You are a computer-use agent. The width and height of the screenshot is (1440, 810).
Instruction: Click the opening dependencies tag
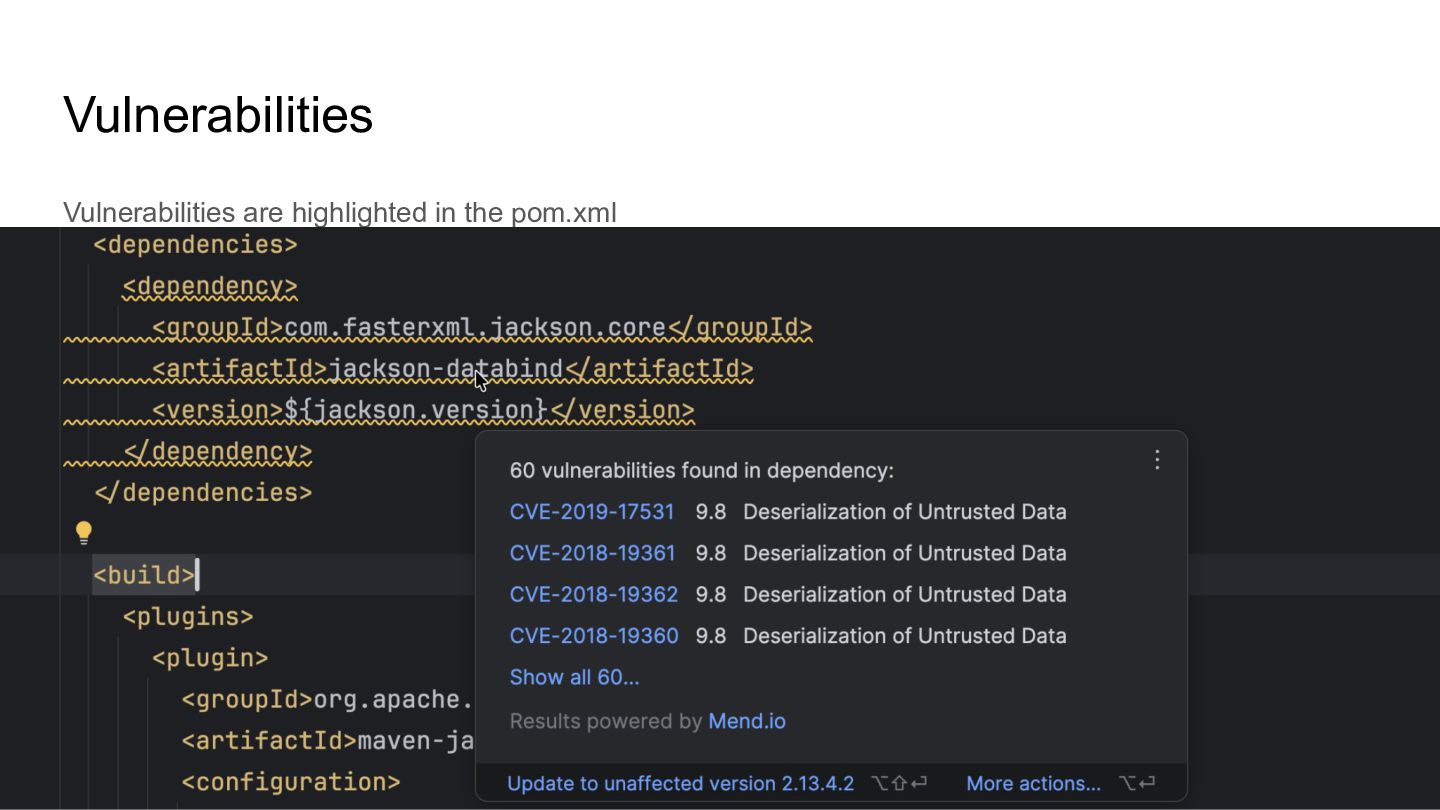coord(196,245)
